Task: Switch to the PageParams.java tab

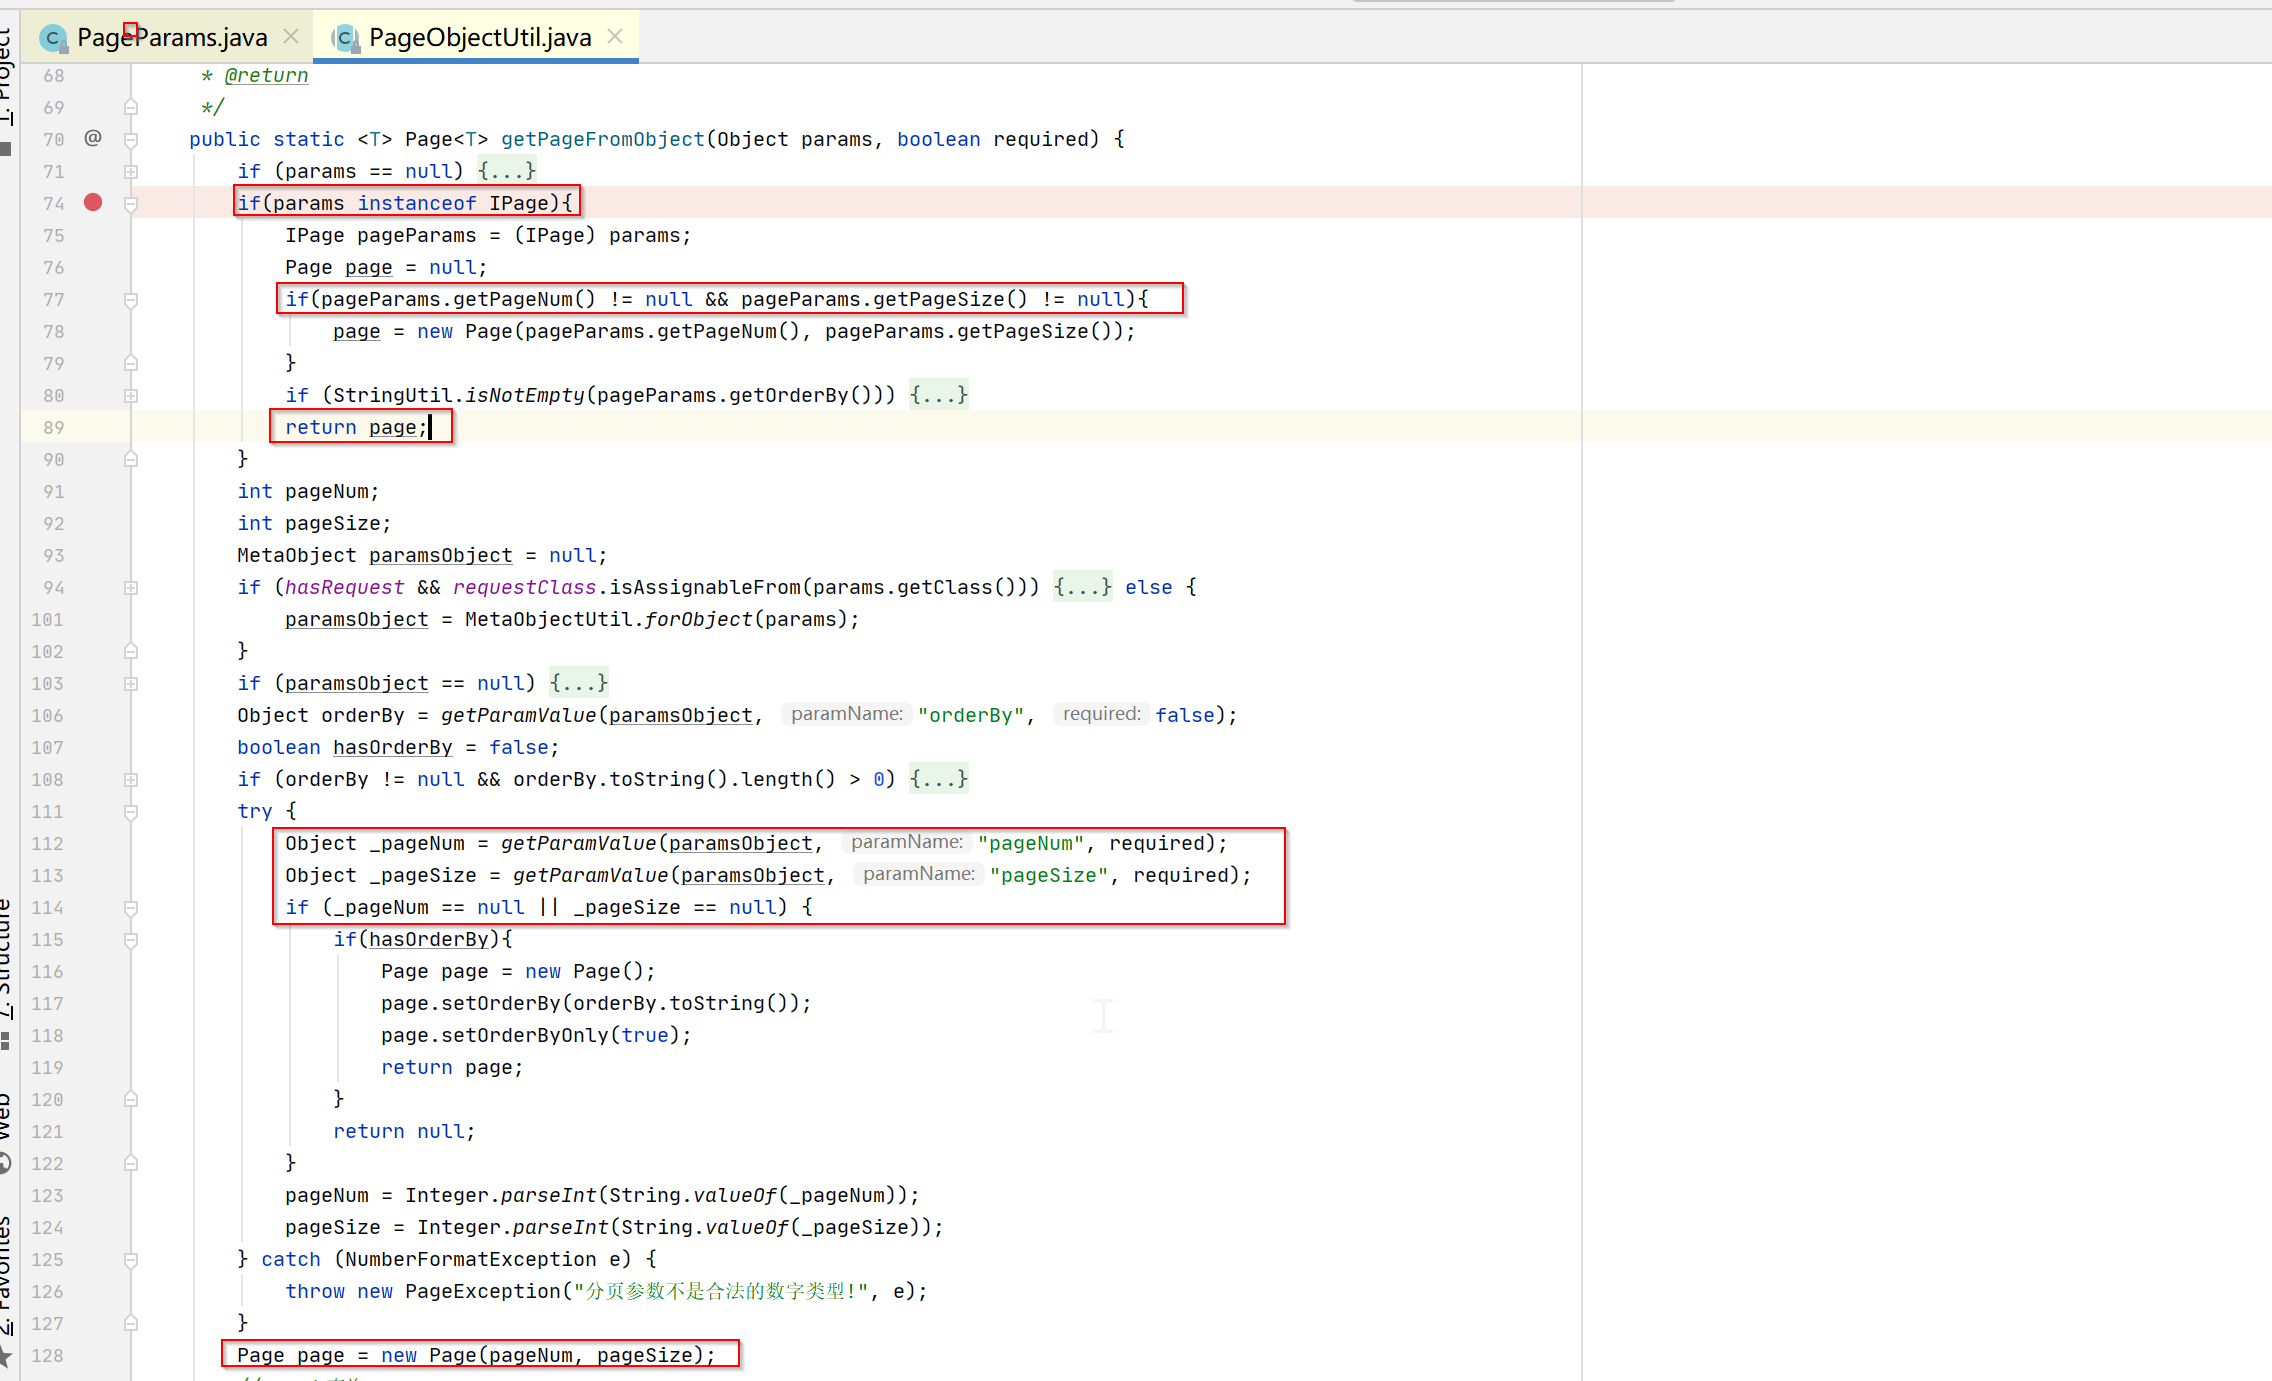Action: coord(172,38)
